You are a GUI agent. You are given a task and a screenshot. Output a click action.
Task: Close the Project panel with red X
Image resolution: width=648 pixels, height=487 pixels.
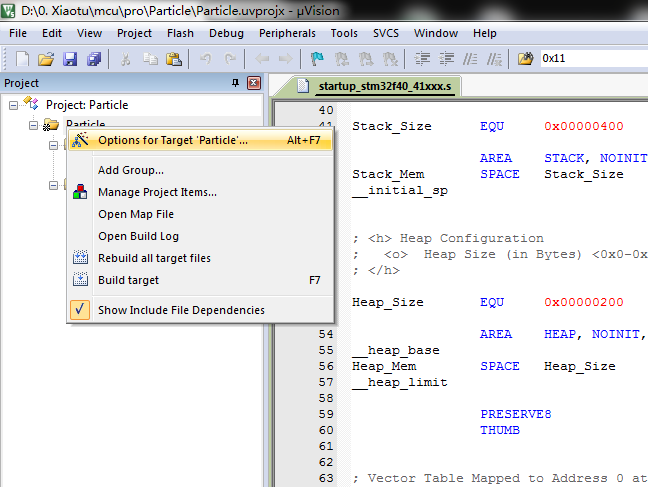254,83
